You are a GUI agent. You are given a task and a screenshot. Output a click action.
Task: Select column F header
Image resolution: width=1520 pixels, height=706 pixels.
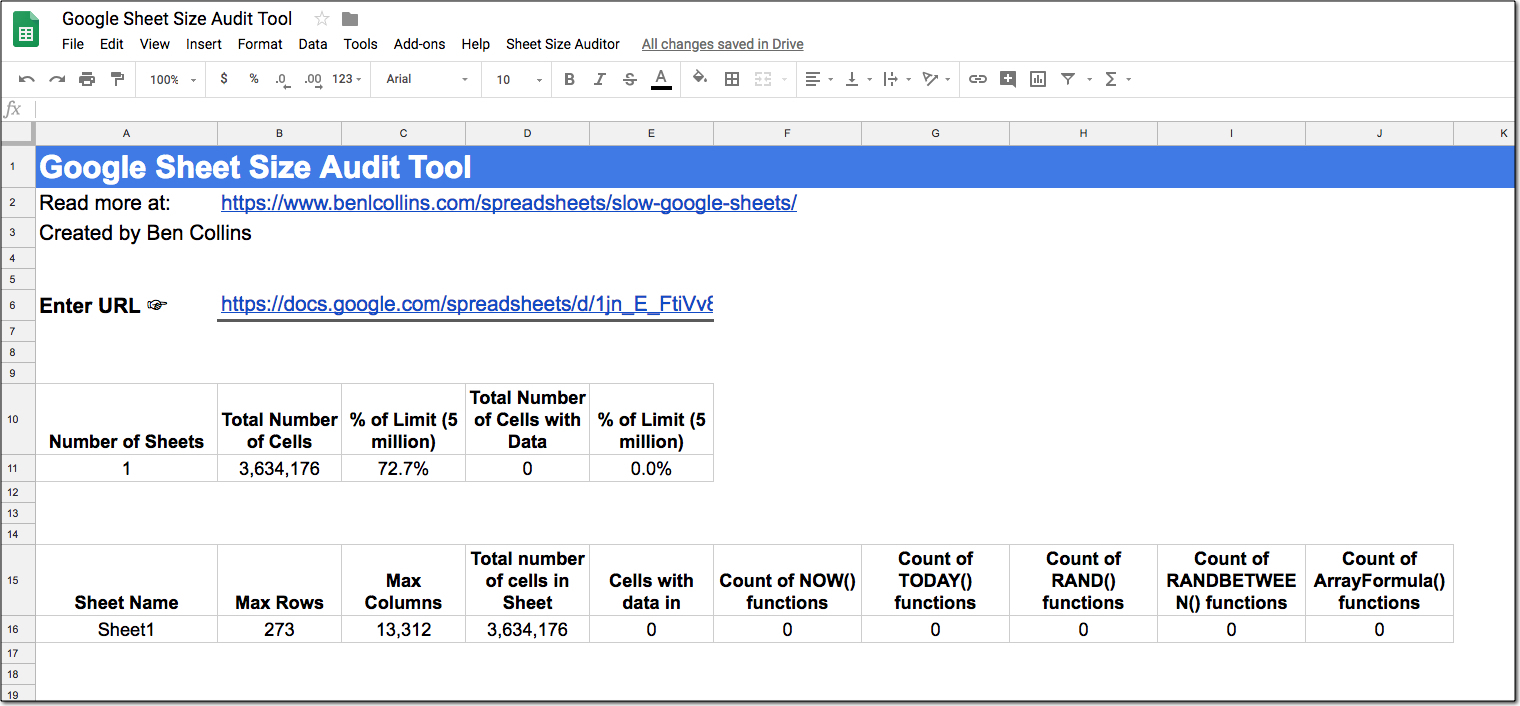[x=787, y=133]
